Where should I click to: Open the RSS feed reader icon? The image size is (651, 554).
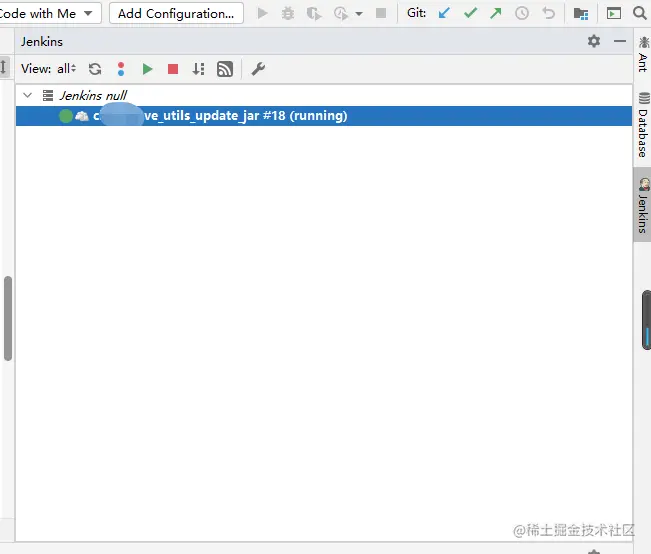(x=225, y=69)
